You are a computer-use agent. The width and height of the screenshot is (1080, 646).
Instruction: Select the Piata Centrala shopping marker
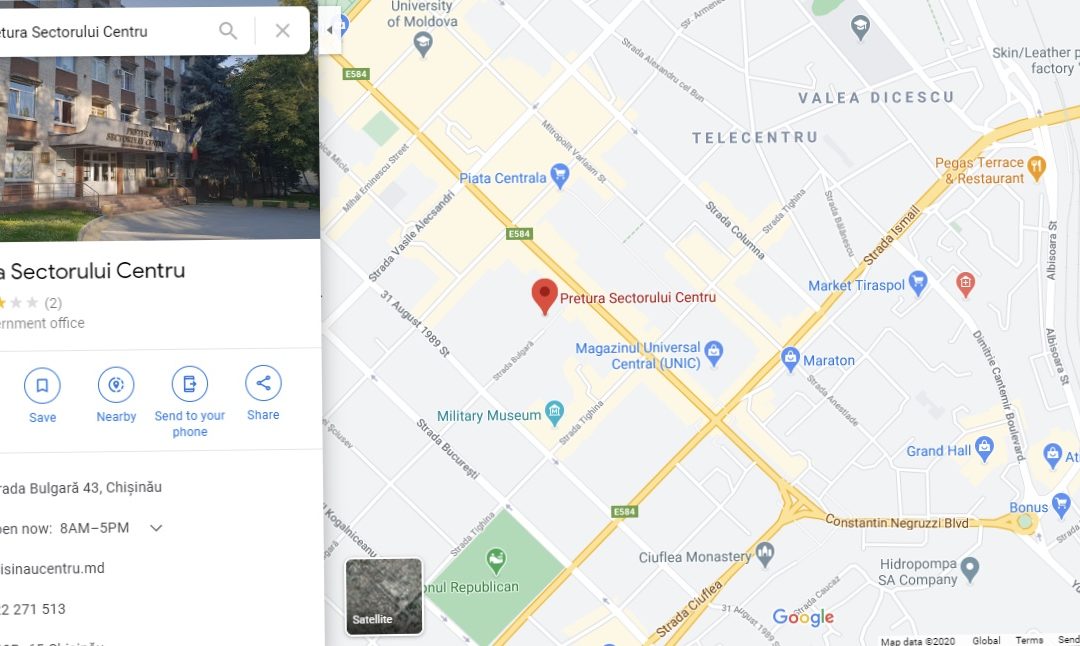[560, 176]
